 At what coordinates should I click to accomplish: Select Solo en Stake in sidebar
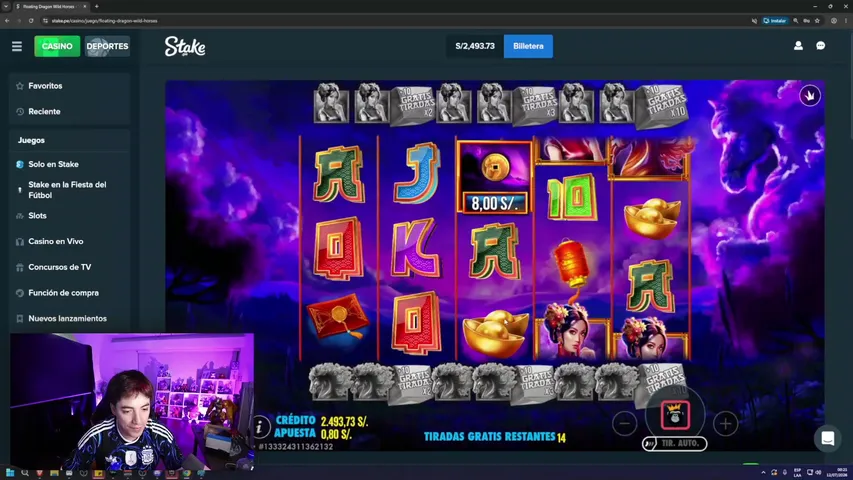pyautogui.click(x=70, y=164)
